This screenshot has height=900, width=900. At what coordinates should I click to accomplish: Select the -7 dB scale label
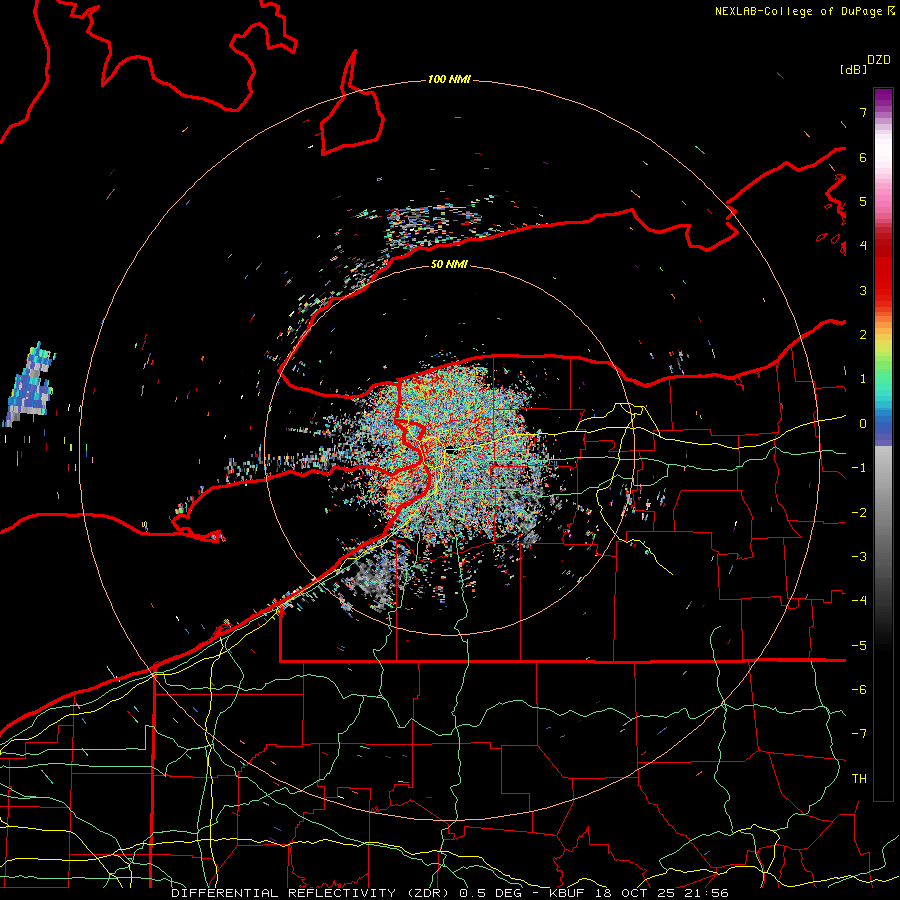tap(859, 734)
